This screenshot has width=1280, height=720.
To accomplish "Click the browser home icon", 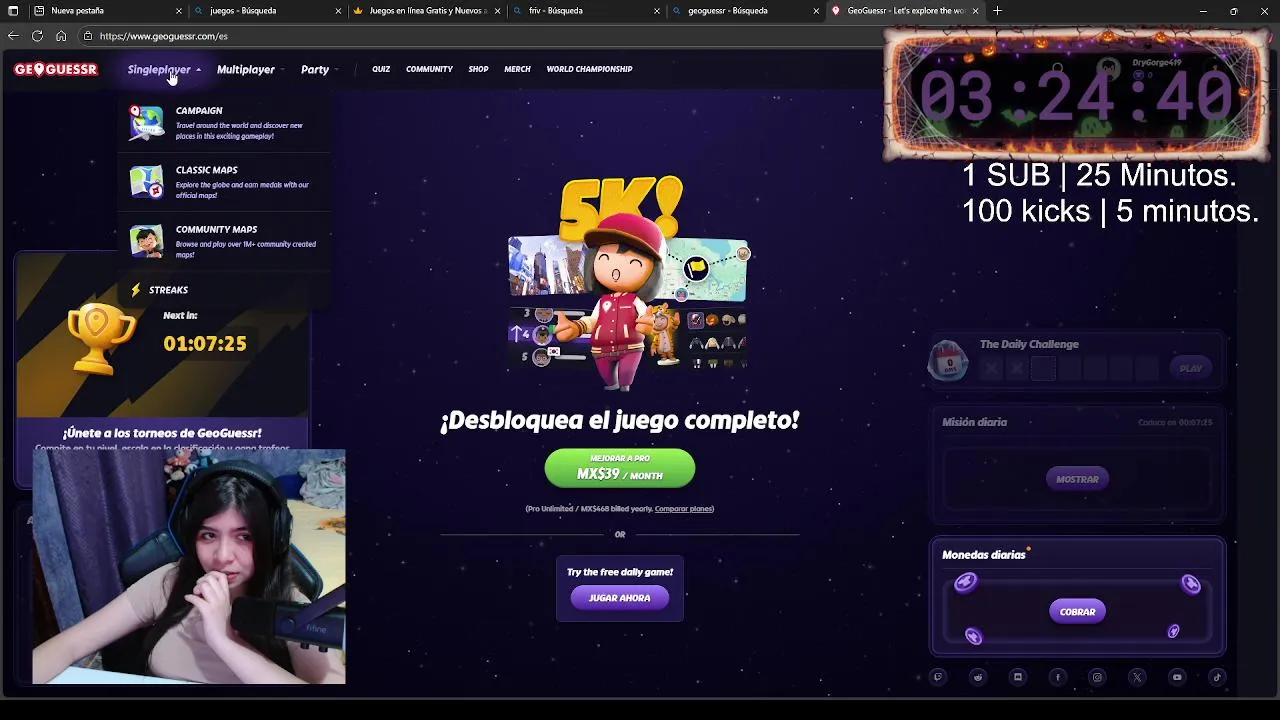I will tap(61, 36).
